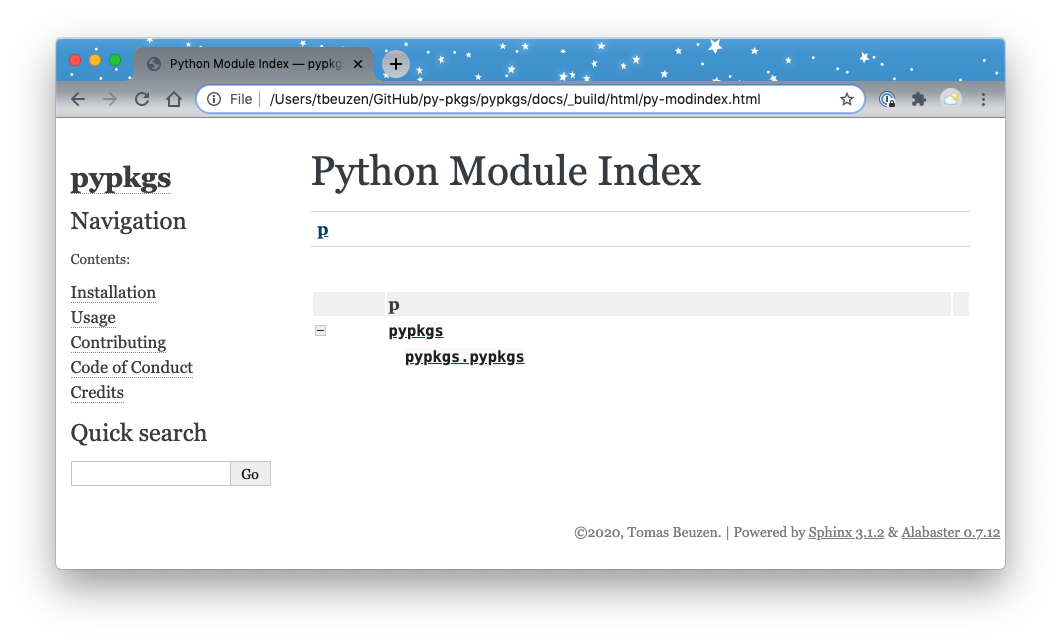Select the Python Module Index tab

click(250, 64)
